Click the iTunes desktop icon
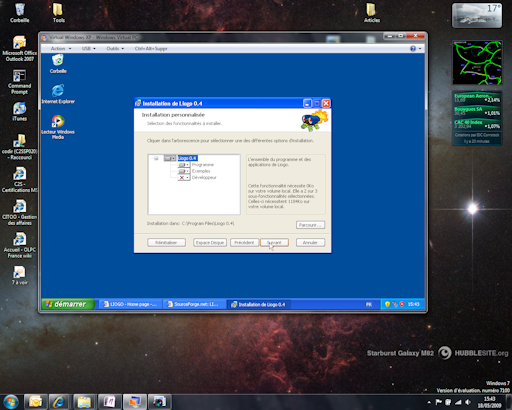 tap(20, 112)
